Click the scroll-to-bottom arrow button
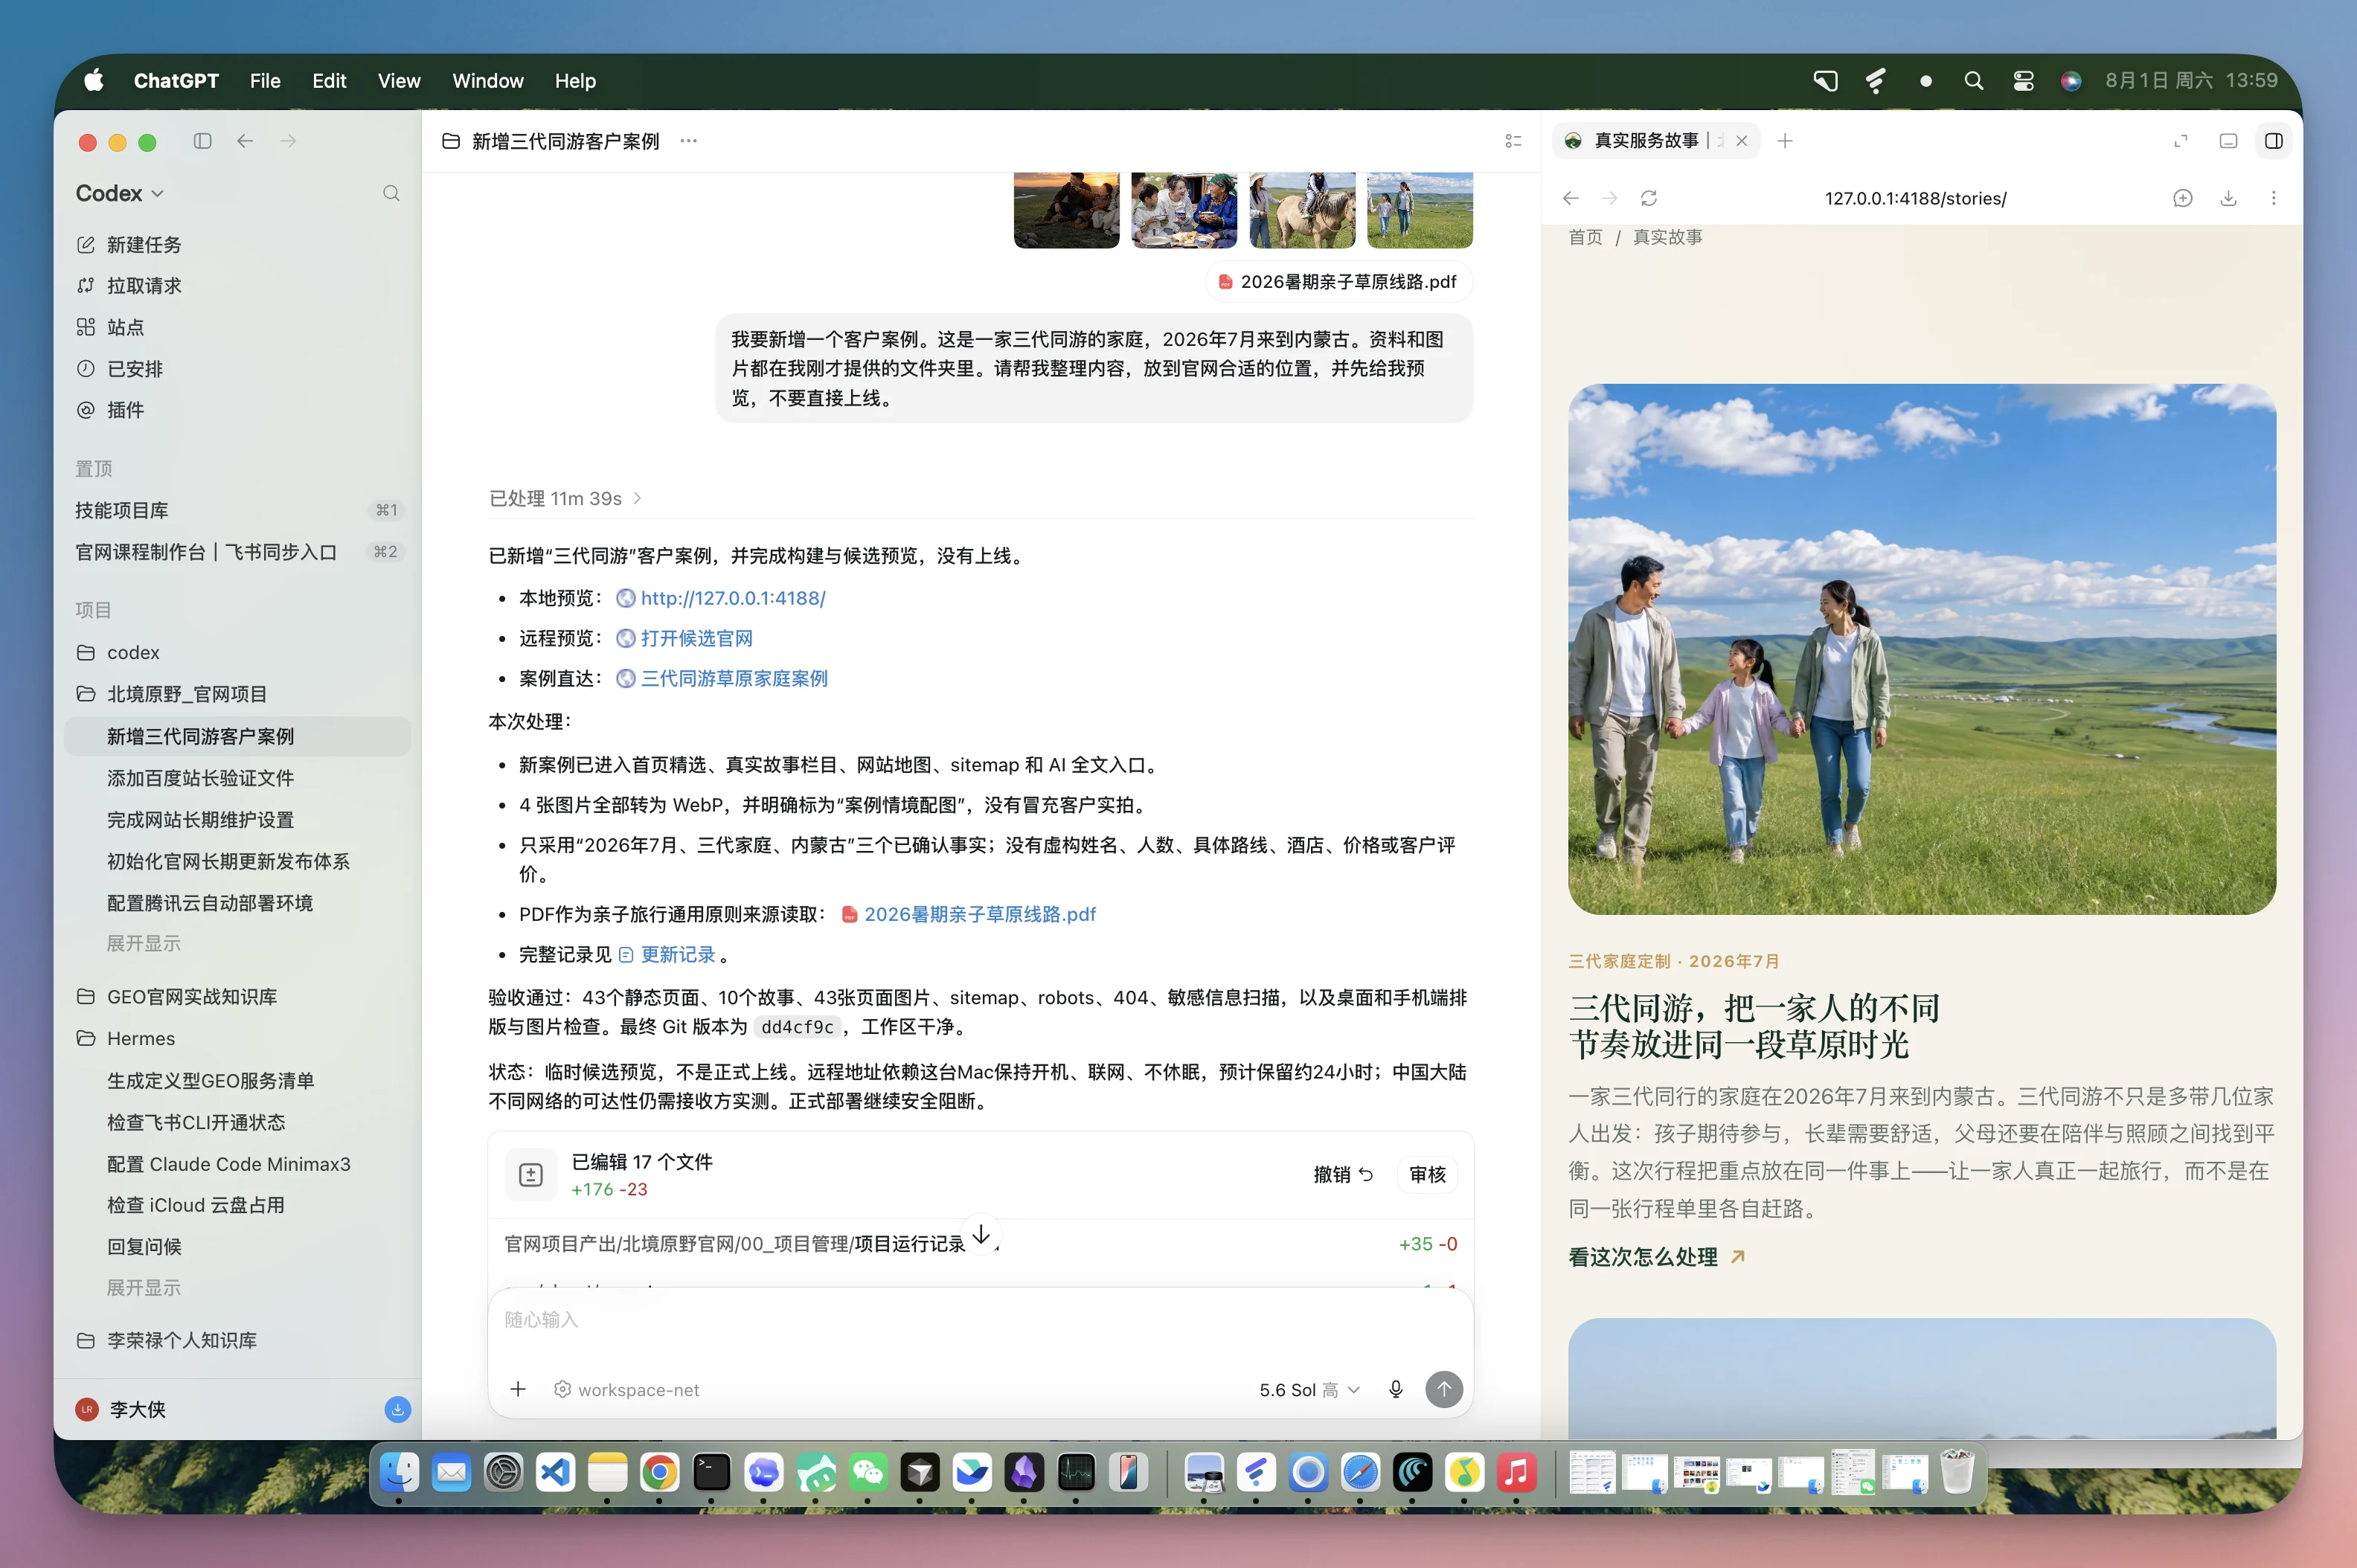 pyautogui.click(x=981, y=1235)
